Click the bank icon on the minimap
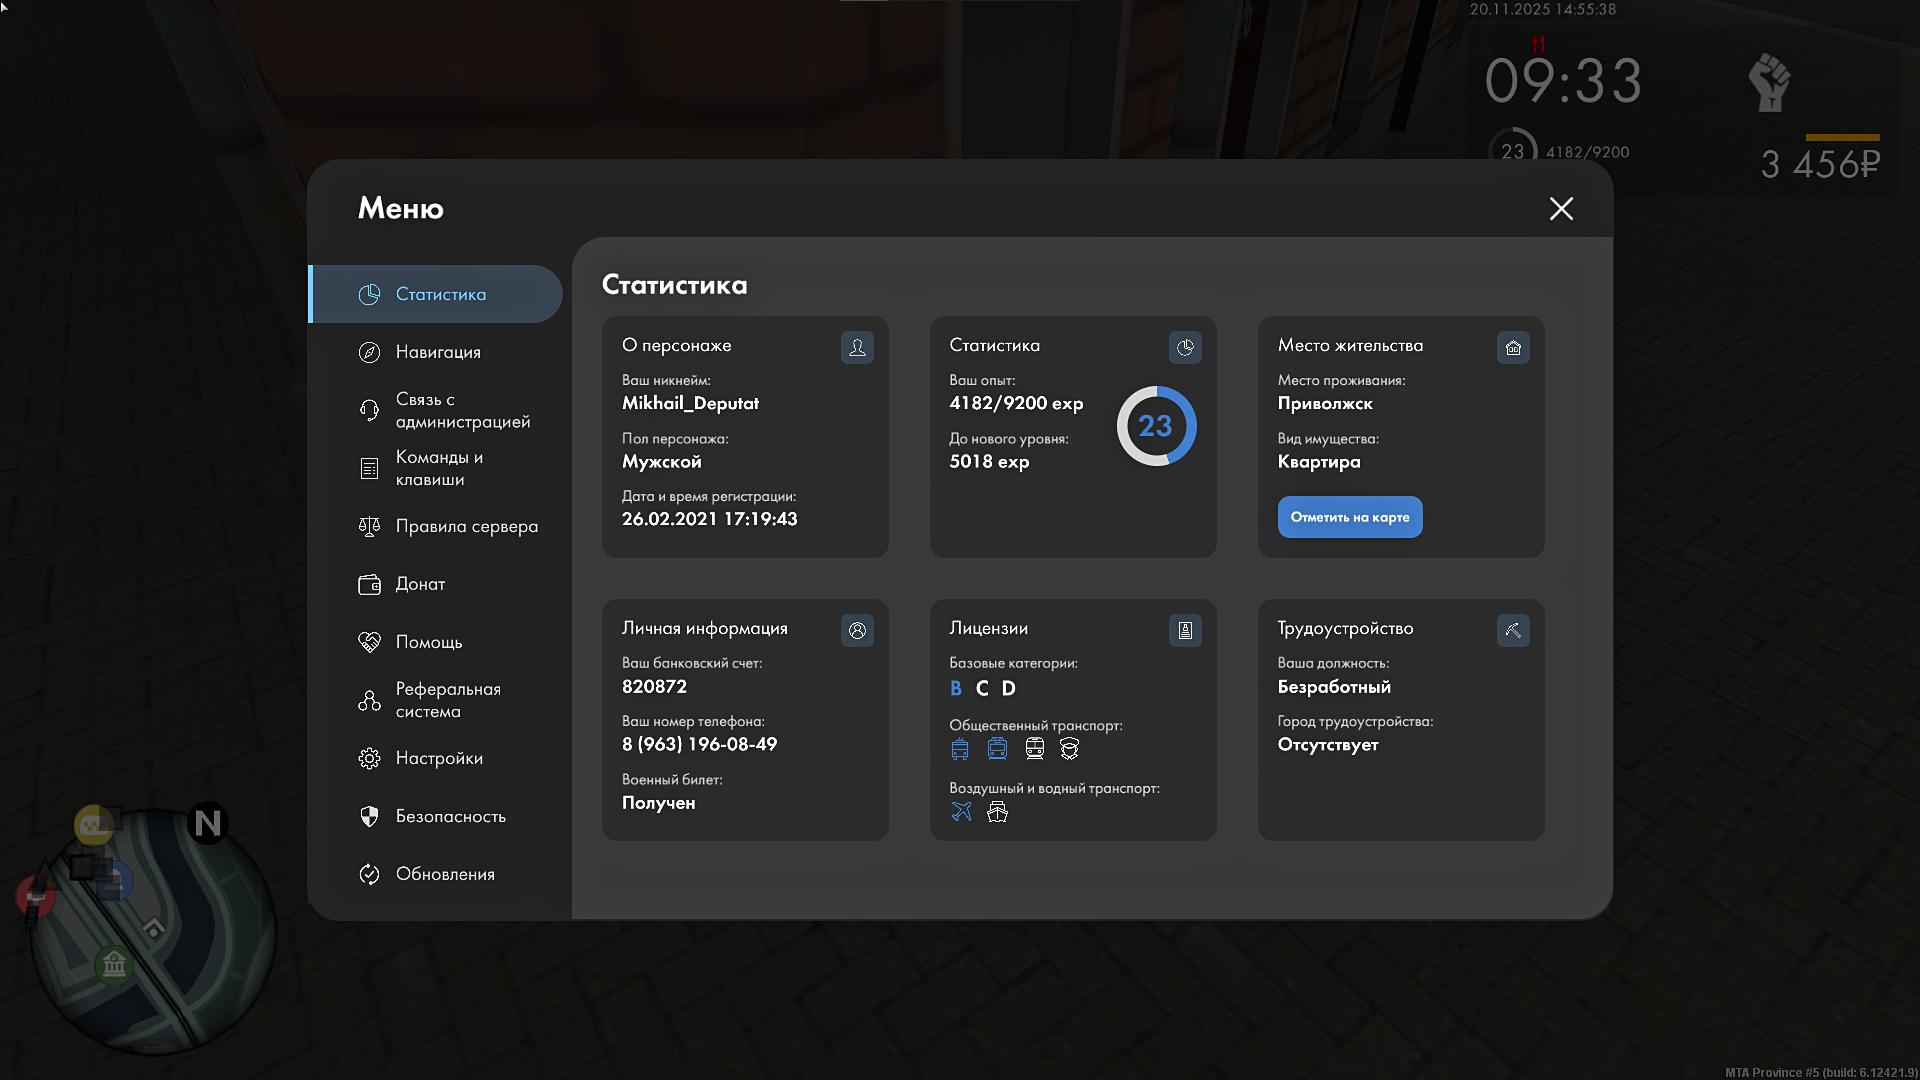Viewport: 1920px width, 1080px height. (x=114, y=965)
